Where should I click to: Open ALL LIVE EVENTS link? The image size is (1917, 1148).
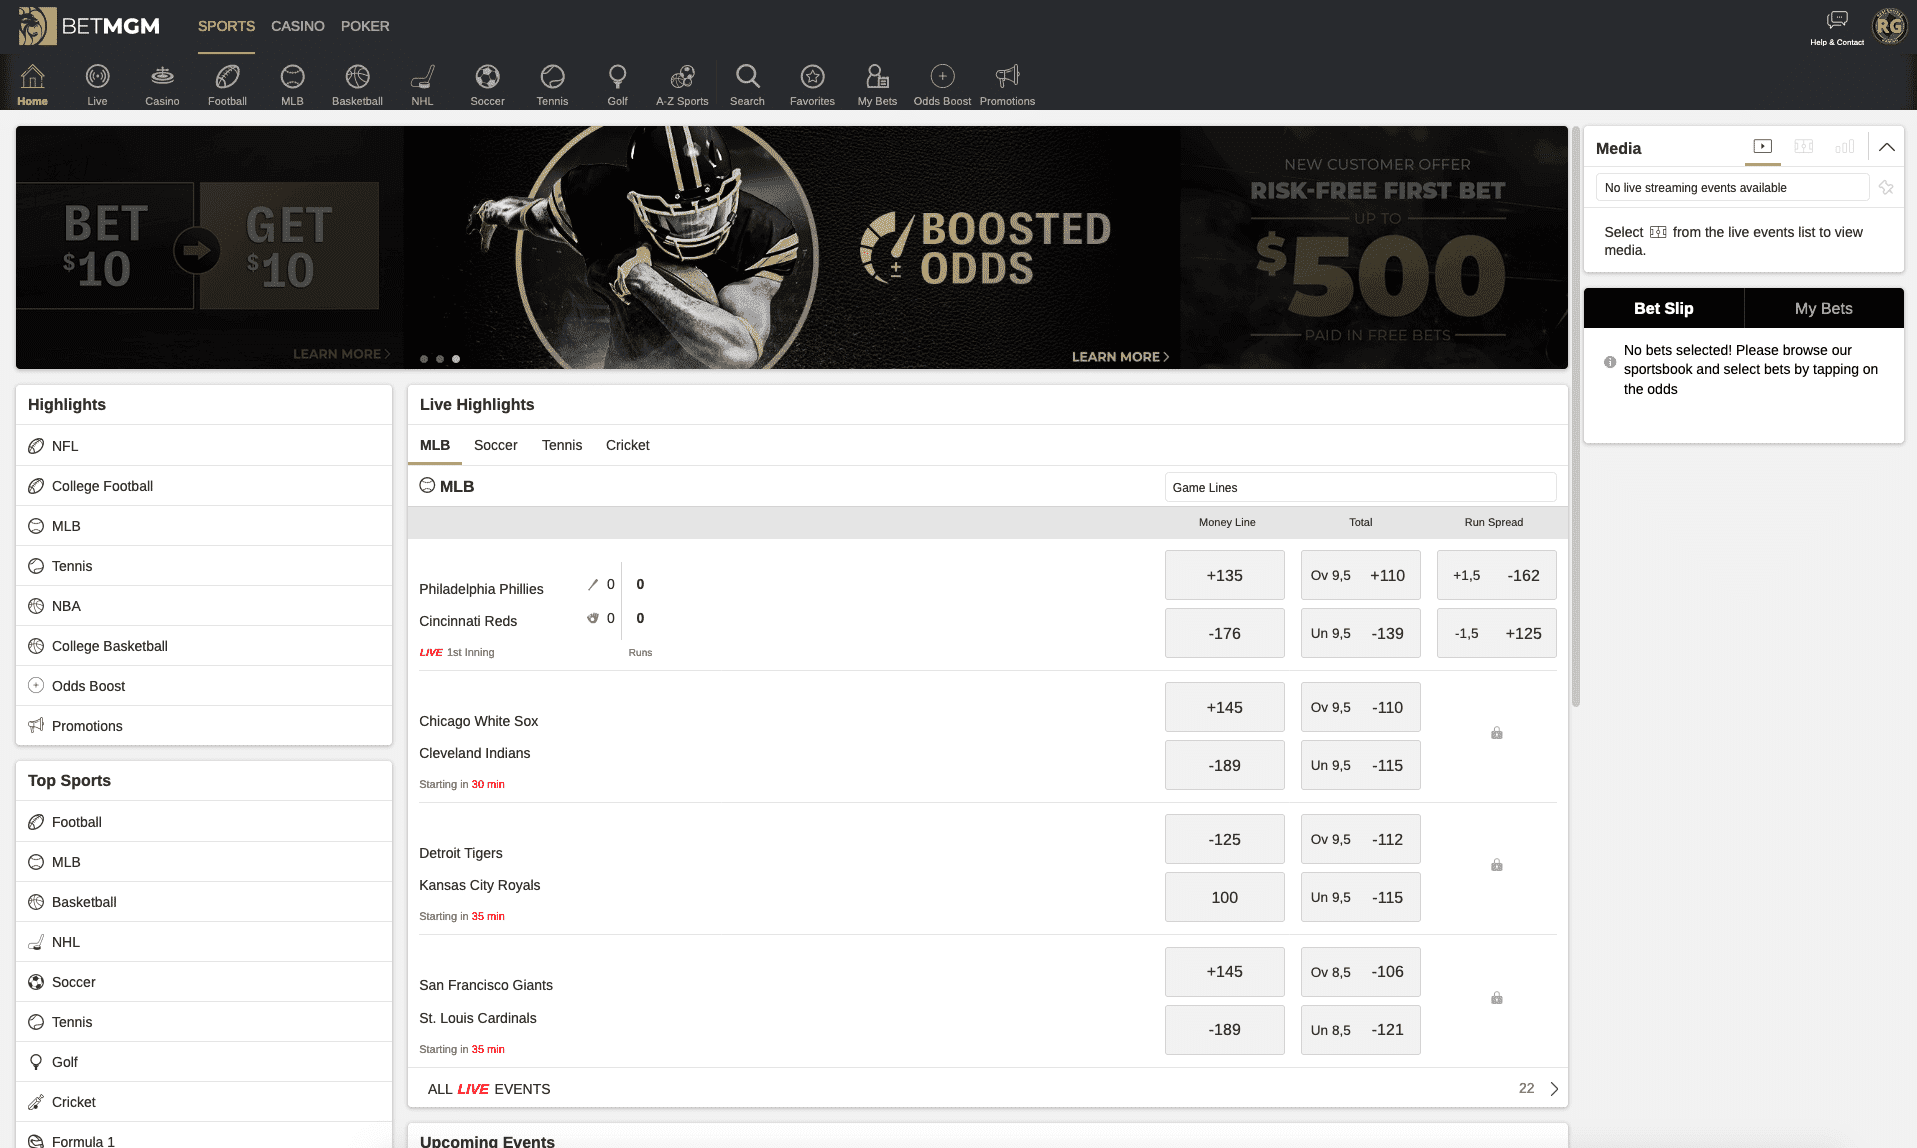point(489,1089)
